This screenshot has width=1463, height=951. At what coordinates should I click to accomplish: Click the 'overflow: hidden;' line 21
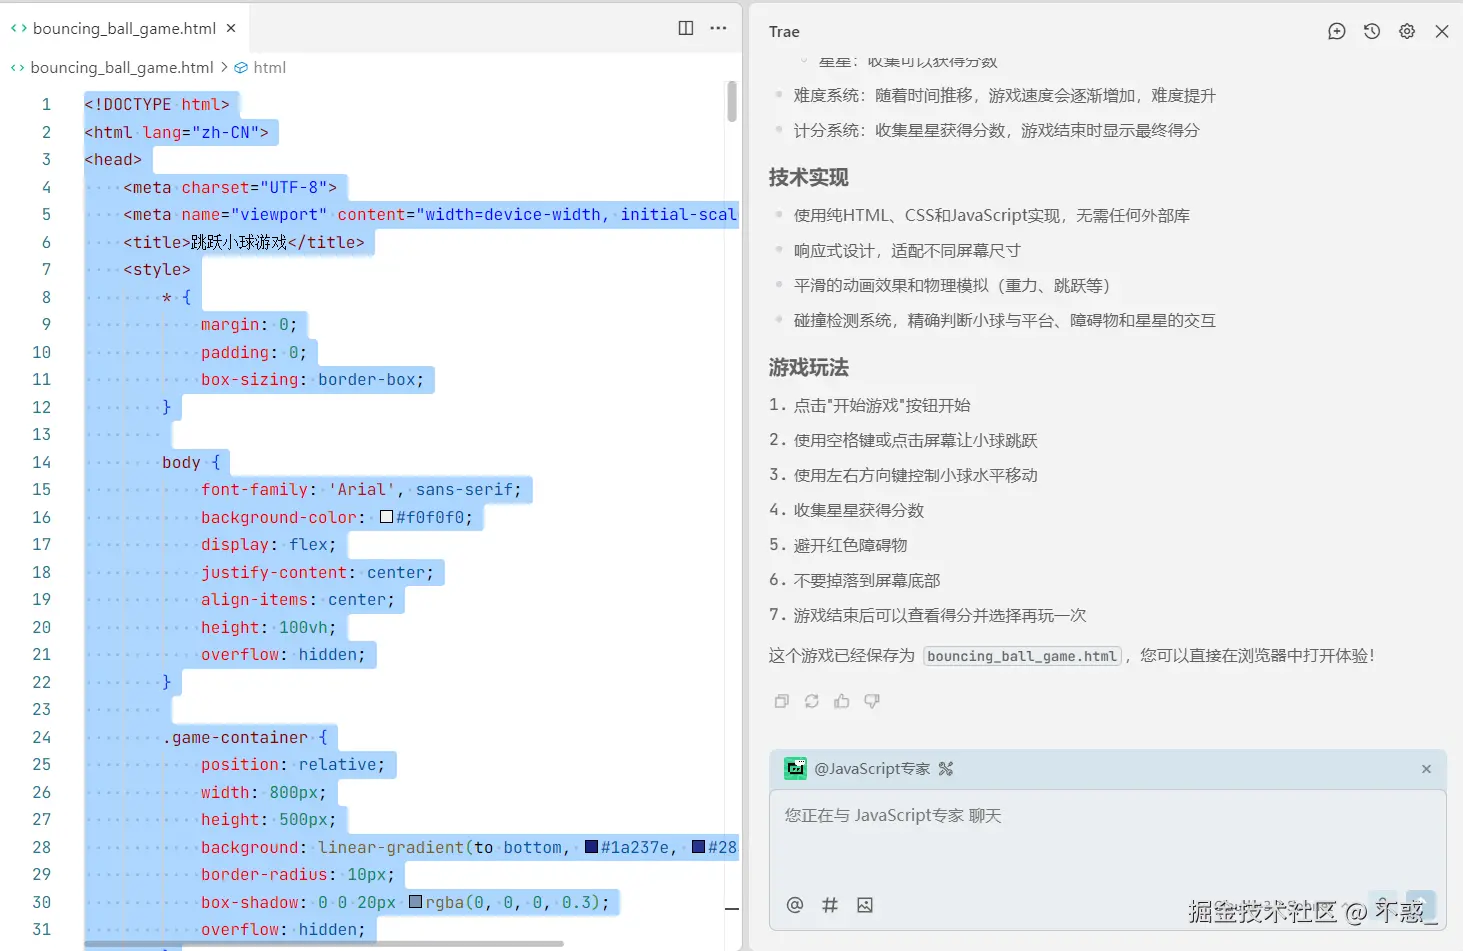click(283, 654)
